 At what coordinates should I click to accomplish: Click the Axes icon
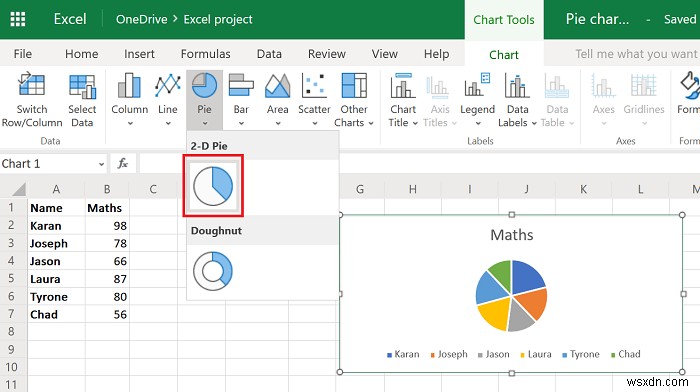[x=604, y=86]
